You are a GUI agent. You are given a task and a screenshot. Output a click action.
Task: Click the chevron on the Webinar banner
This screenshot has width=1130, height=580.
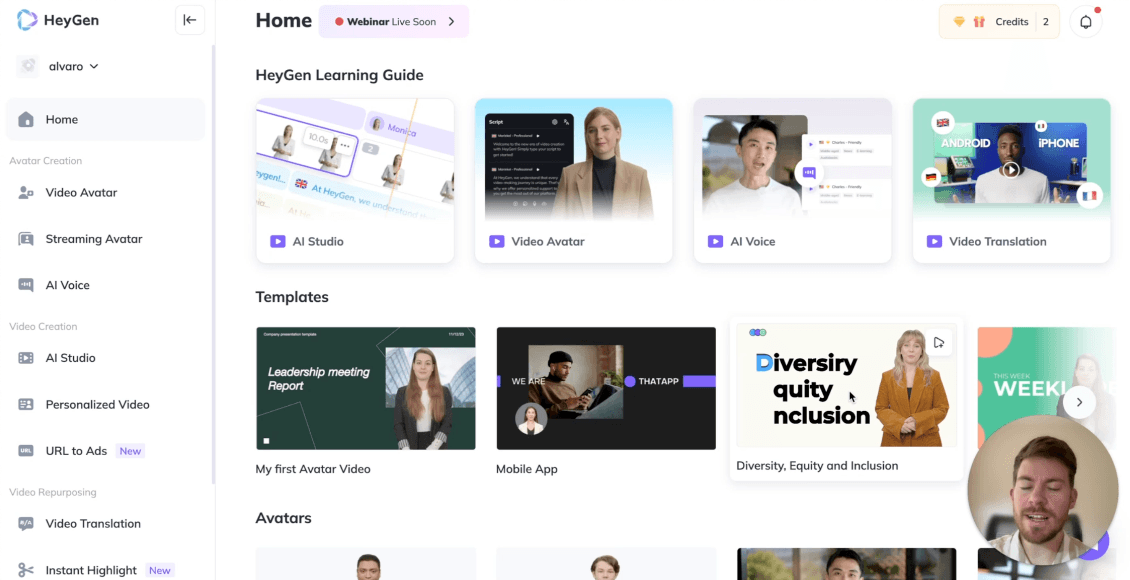pyautogui.click(x=452, y=22)
